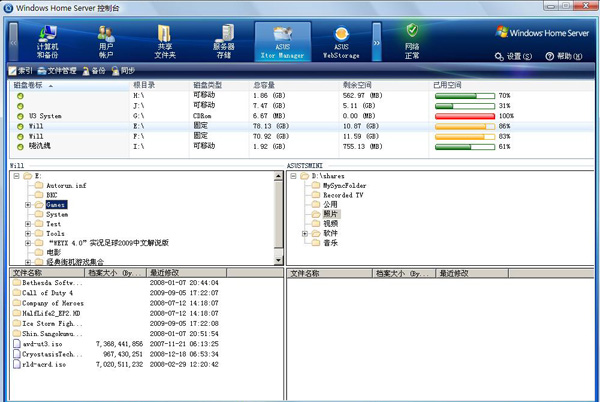Image resolution: width=600 pixels, height=402 pixels.
Task: Select the H:\ drive row
Action: coord(302,96)
